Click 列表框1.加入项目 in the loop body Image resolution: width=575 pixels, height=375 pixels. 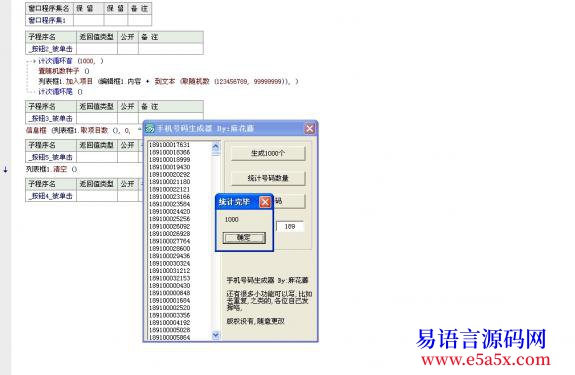pos(66,81)
